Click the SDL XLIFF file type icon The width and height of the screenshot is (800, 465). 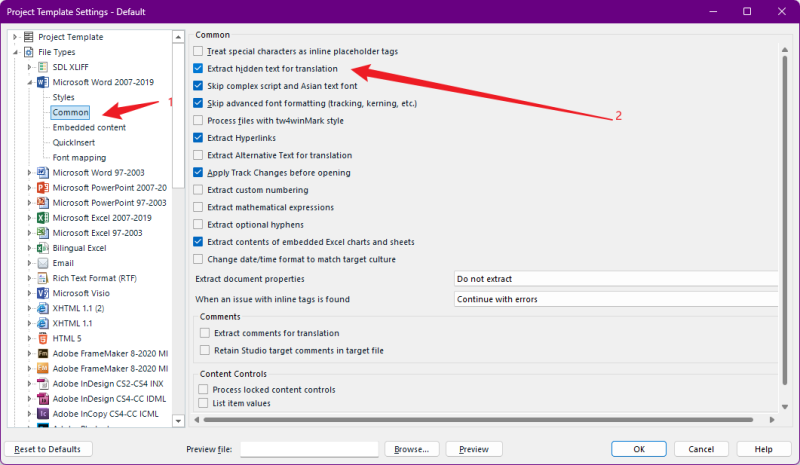click(43, 67)
